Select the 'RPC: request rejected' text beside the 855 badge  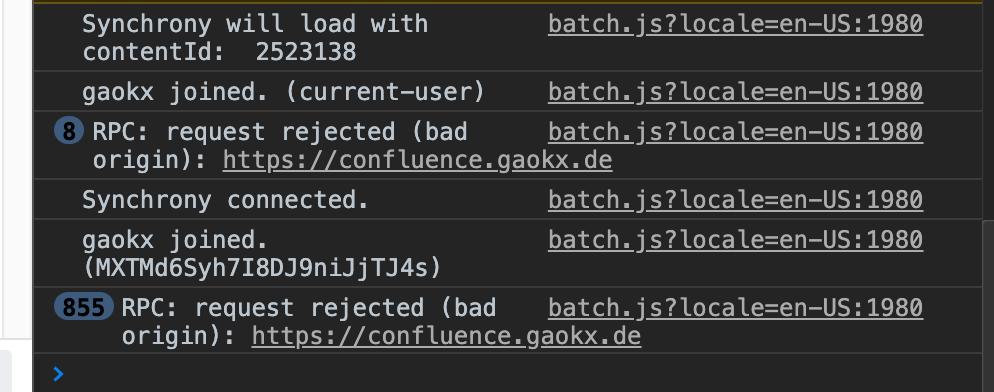click(273, 308)
